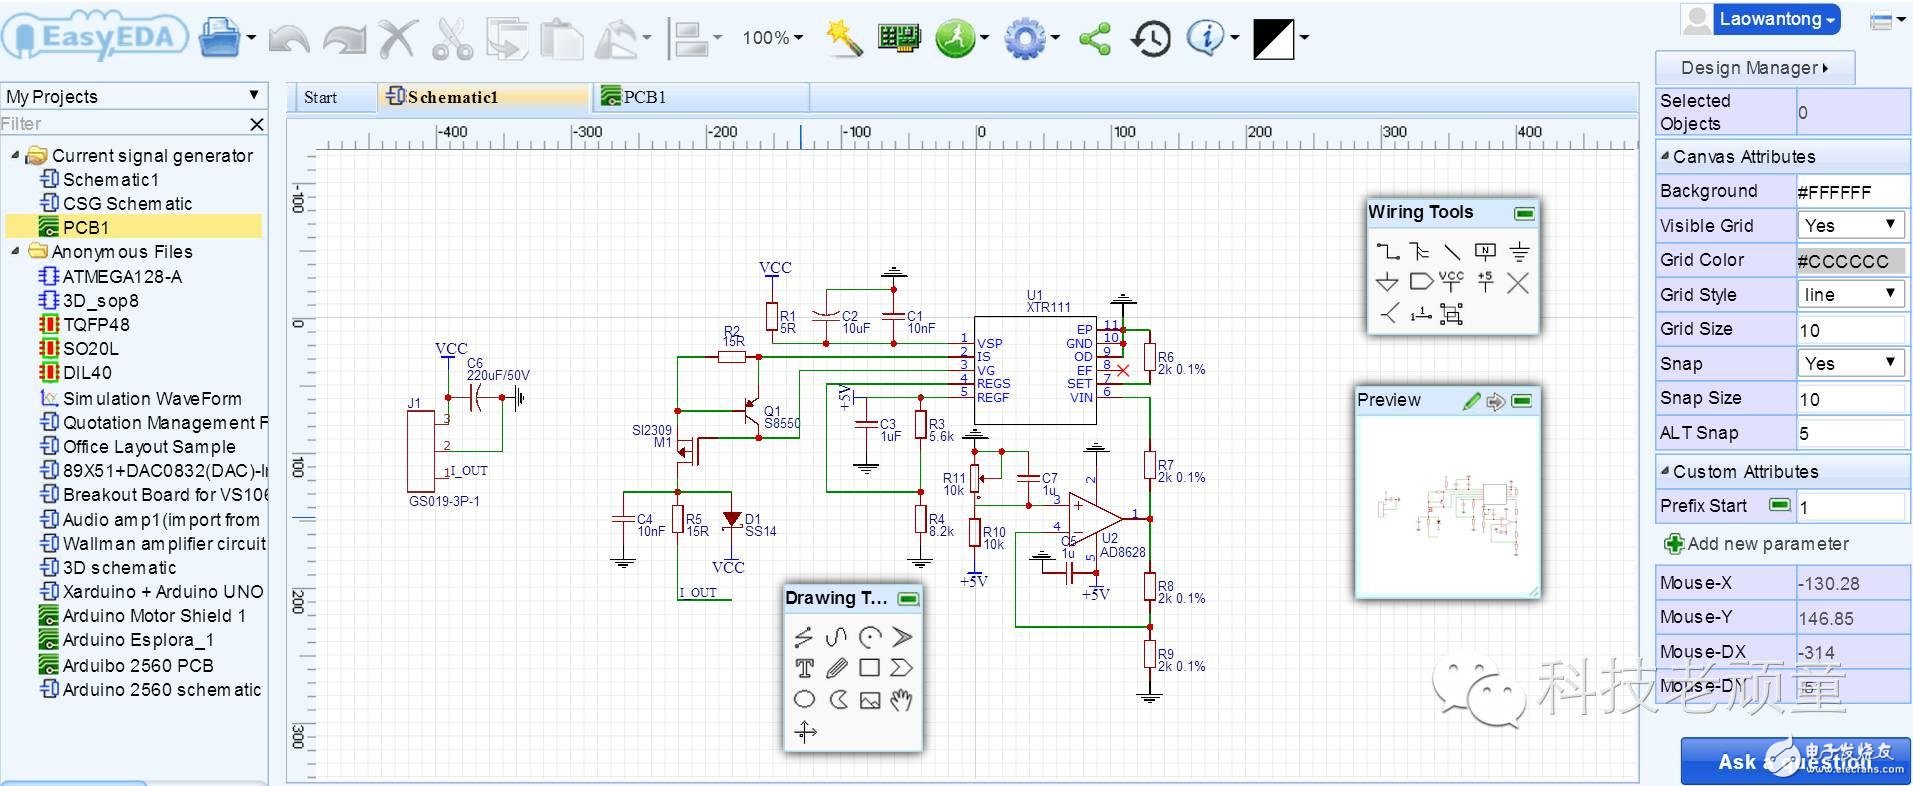Collapse the Current signal generator project folder

point(15,156)
